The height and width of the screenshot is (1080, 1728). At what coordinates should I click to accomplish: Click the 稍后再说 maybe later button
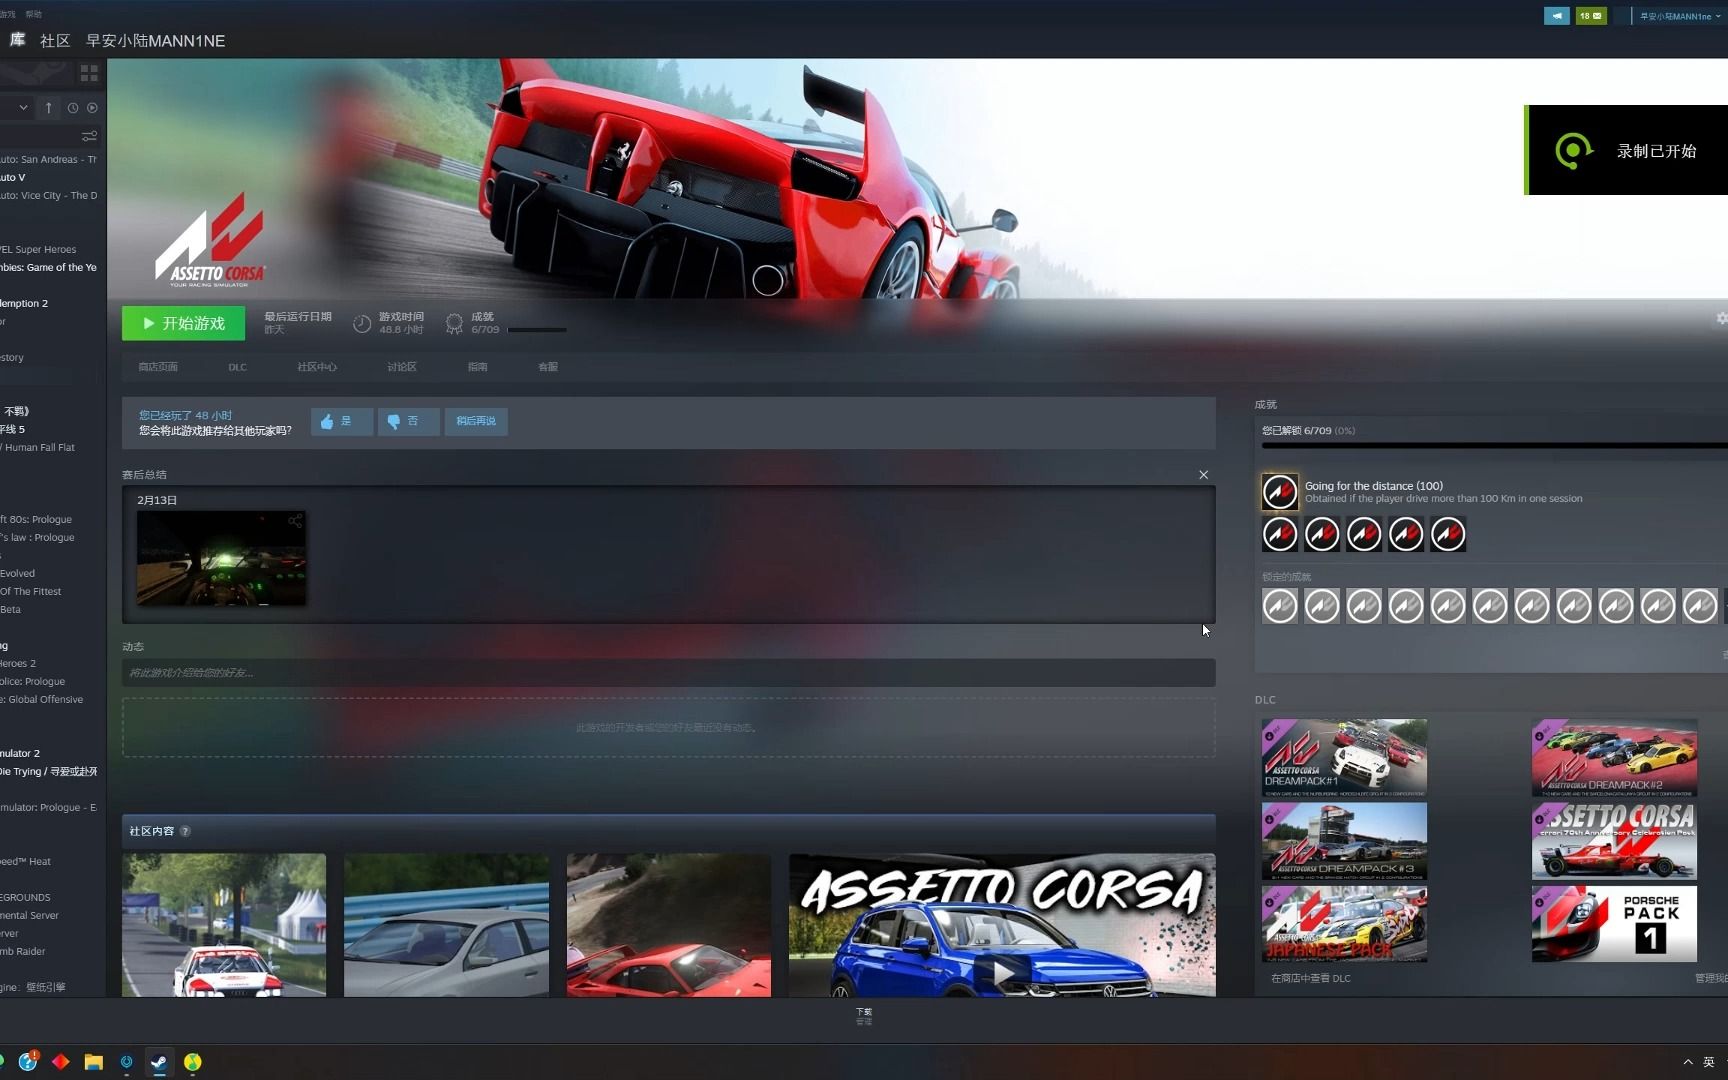pyautogui.click(x=476, y=421)
